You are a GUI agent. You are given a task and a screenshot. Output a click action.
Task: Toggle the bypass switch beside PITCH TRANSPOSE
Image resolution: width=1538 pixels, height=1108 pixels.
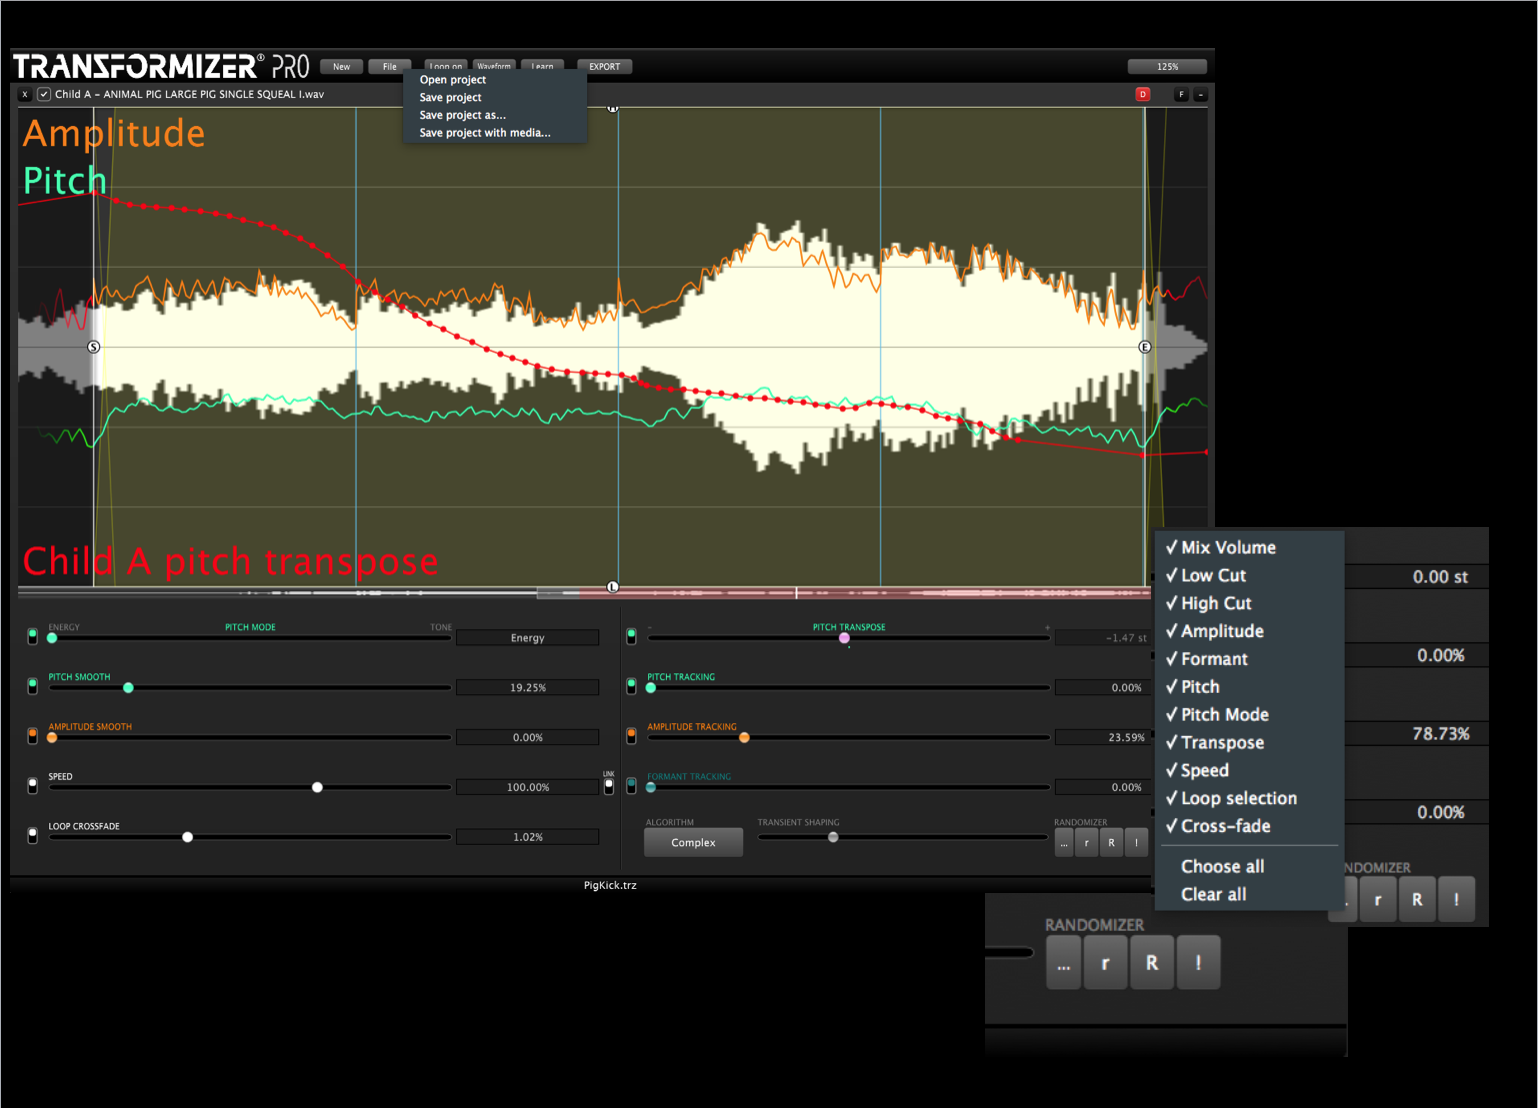click(631, 635)
